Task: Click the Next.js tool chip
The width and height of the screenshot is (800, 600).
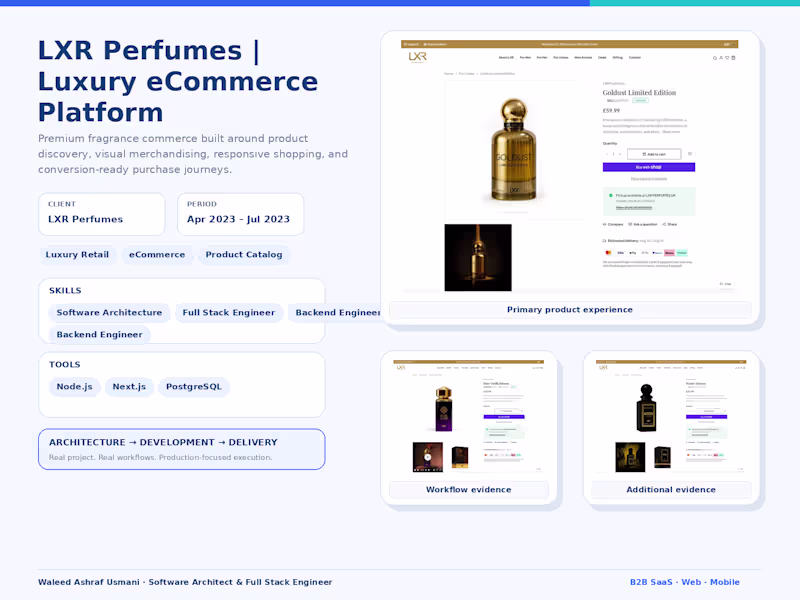Action: [129, 387]
